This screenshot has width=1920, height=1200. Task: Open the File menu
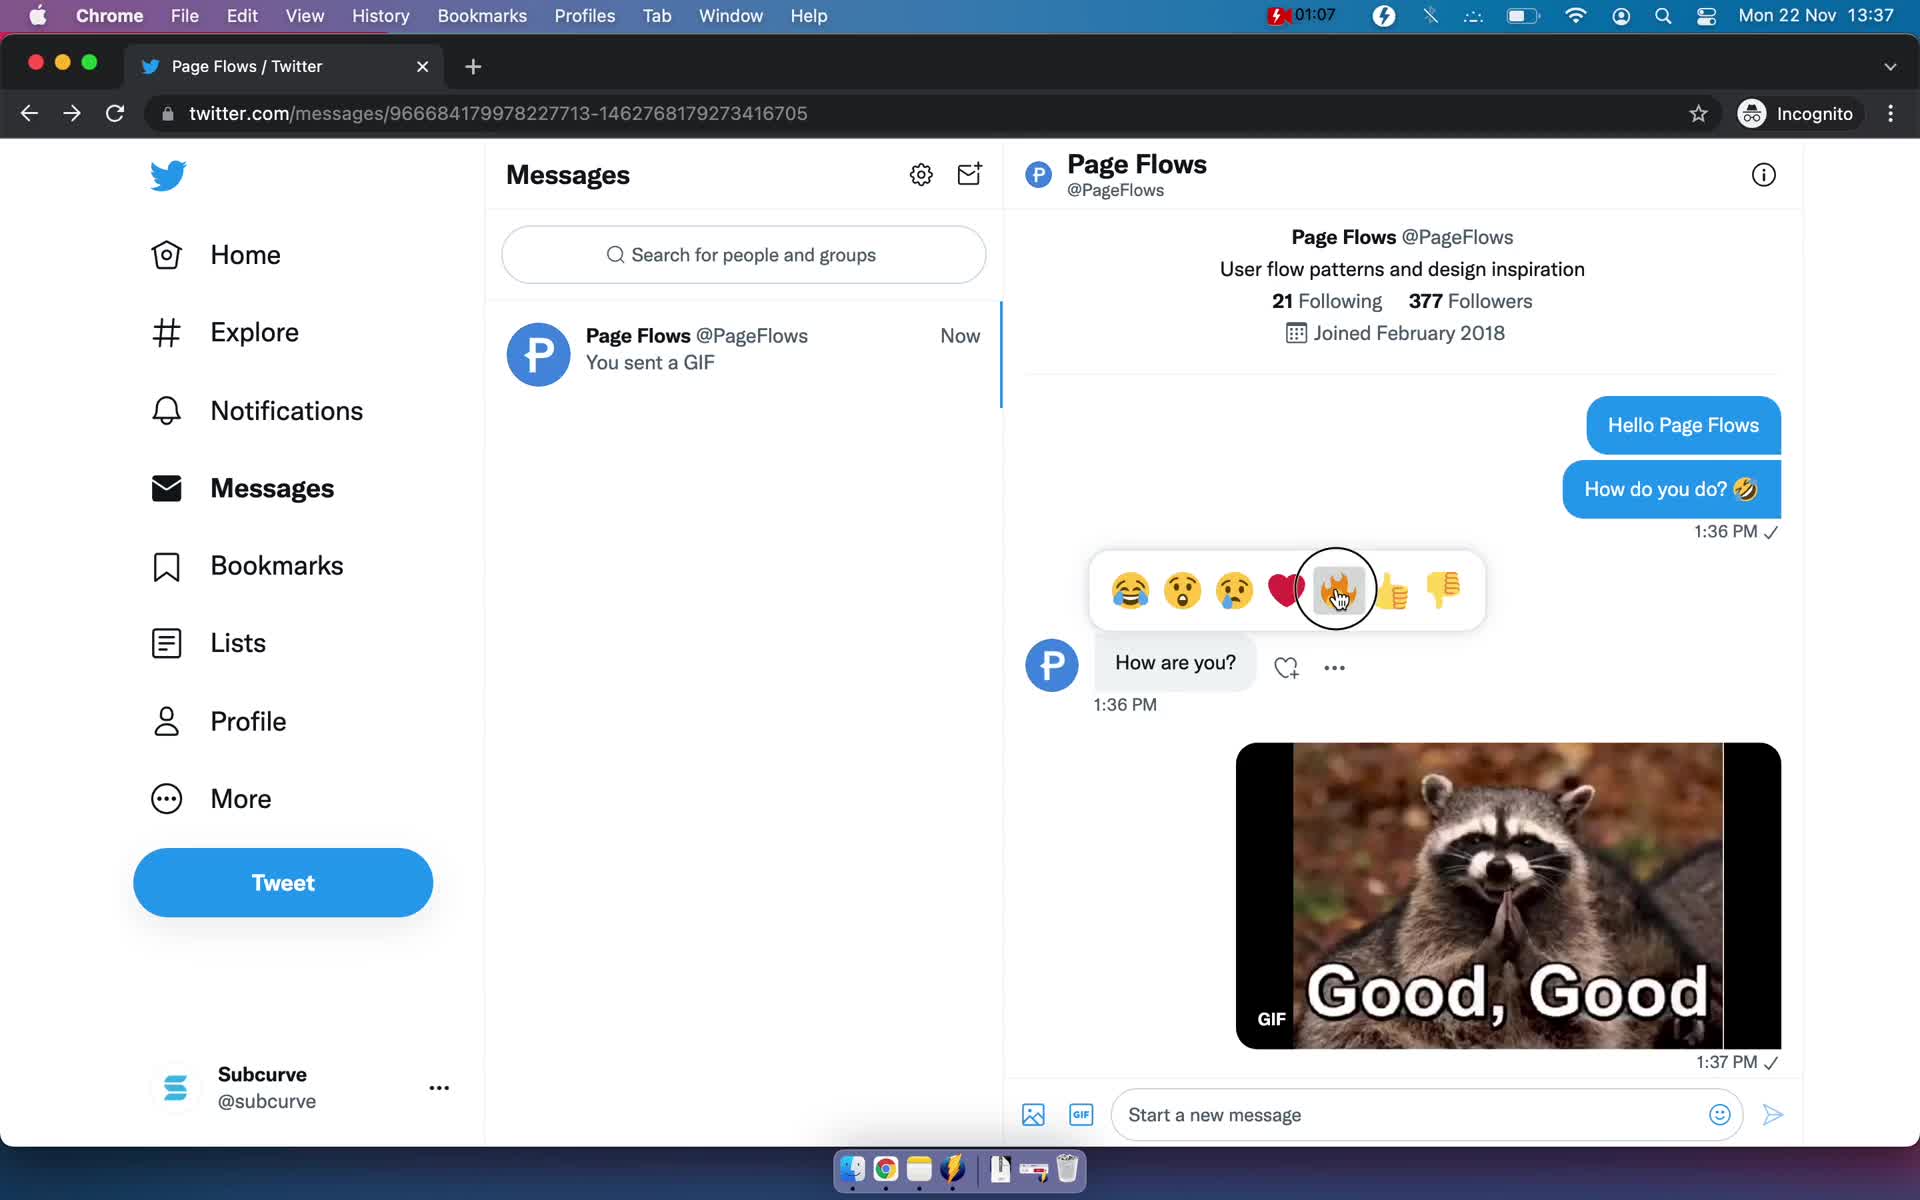[185, 16]
